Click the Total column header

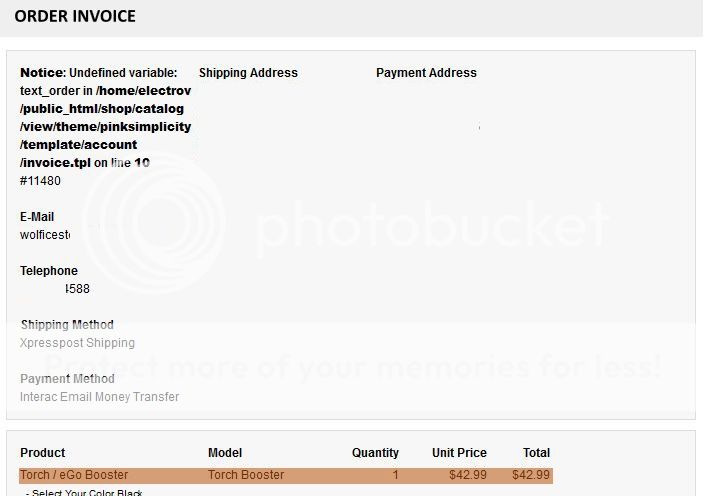tap(536, 452)
